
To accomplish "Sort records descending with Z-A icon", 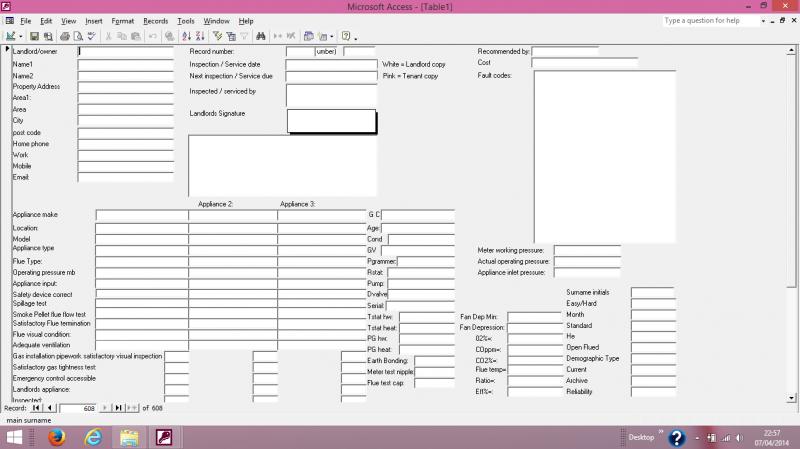I will (x=199, y=36).
